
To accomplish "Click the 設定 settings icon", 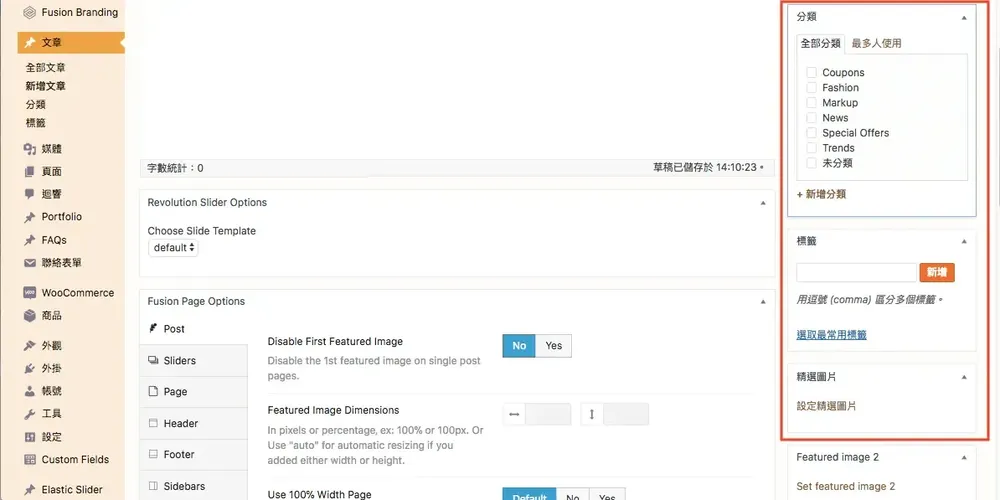I will point(29,437).
